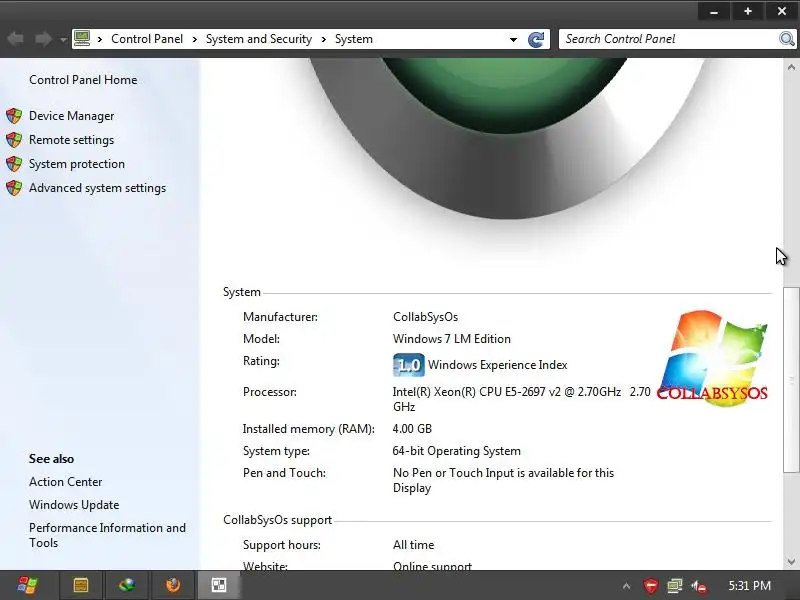Click the CollabSysOs manufacturer value
The width and height of the screenshot is (800, 600).
pos(426,317)
